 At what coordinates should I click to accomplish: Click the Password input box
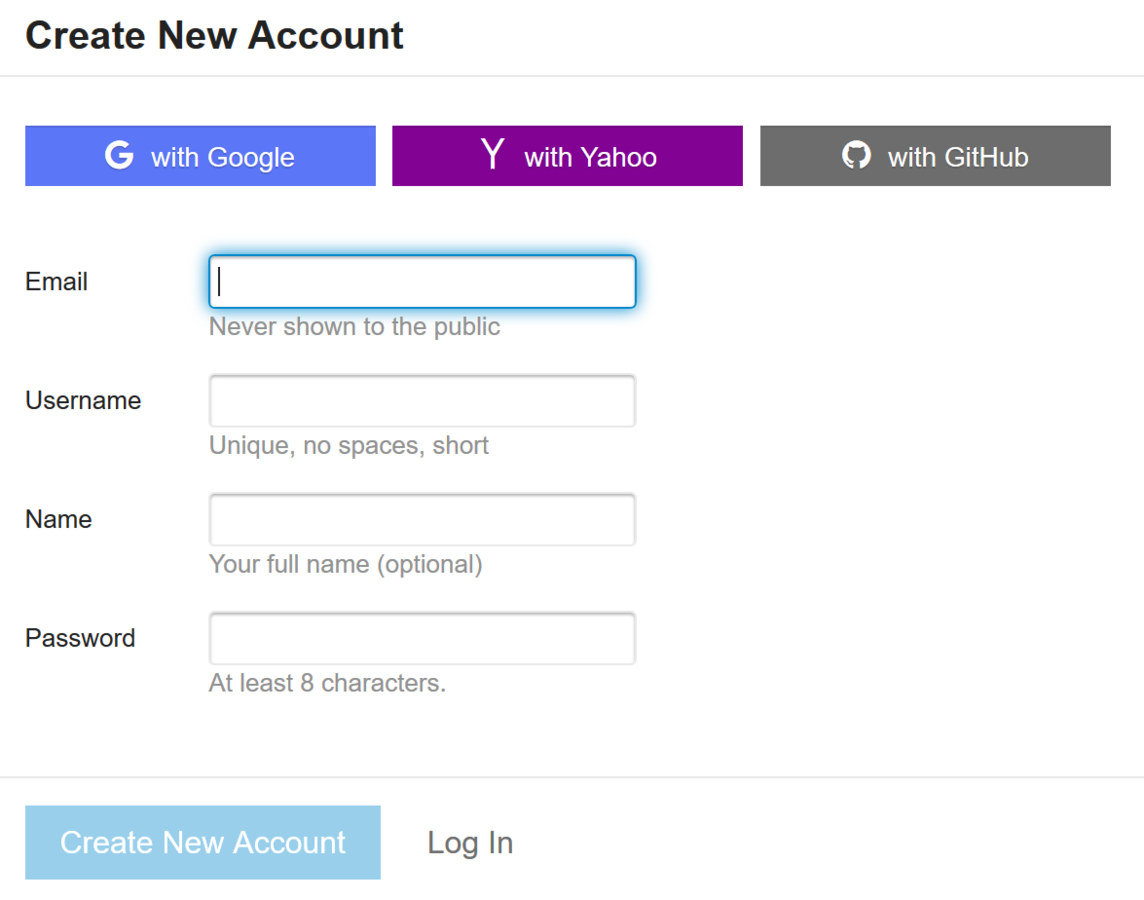422,638
